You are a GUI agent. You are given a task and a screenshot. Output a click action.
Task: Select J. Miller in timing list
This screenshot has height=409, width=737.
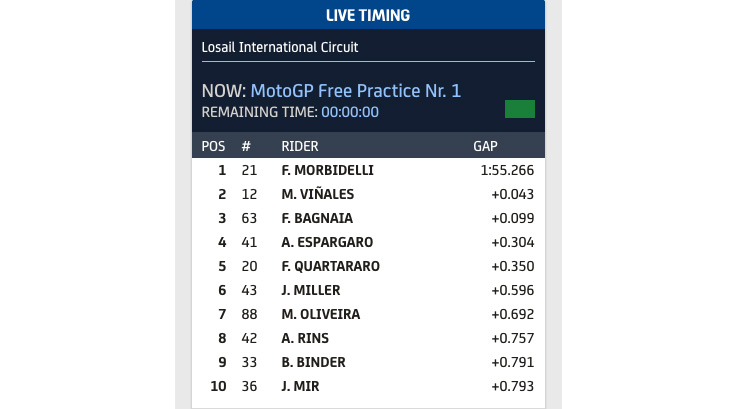coord(311,290)
